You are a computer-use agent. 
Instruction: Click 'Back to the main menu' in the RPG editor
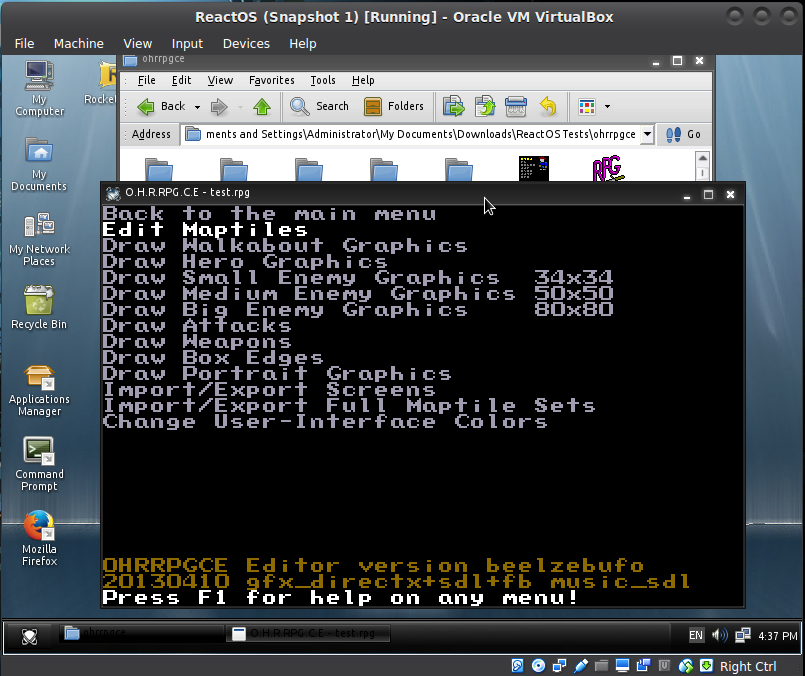pyautogui.click(x=268, y=212)
